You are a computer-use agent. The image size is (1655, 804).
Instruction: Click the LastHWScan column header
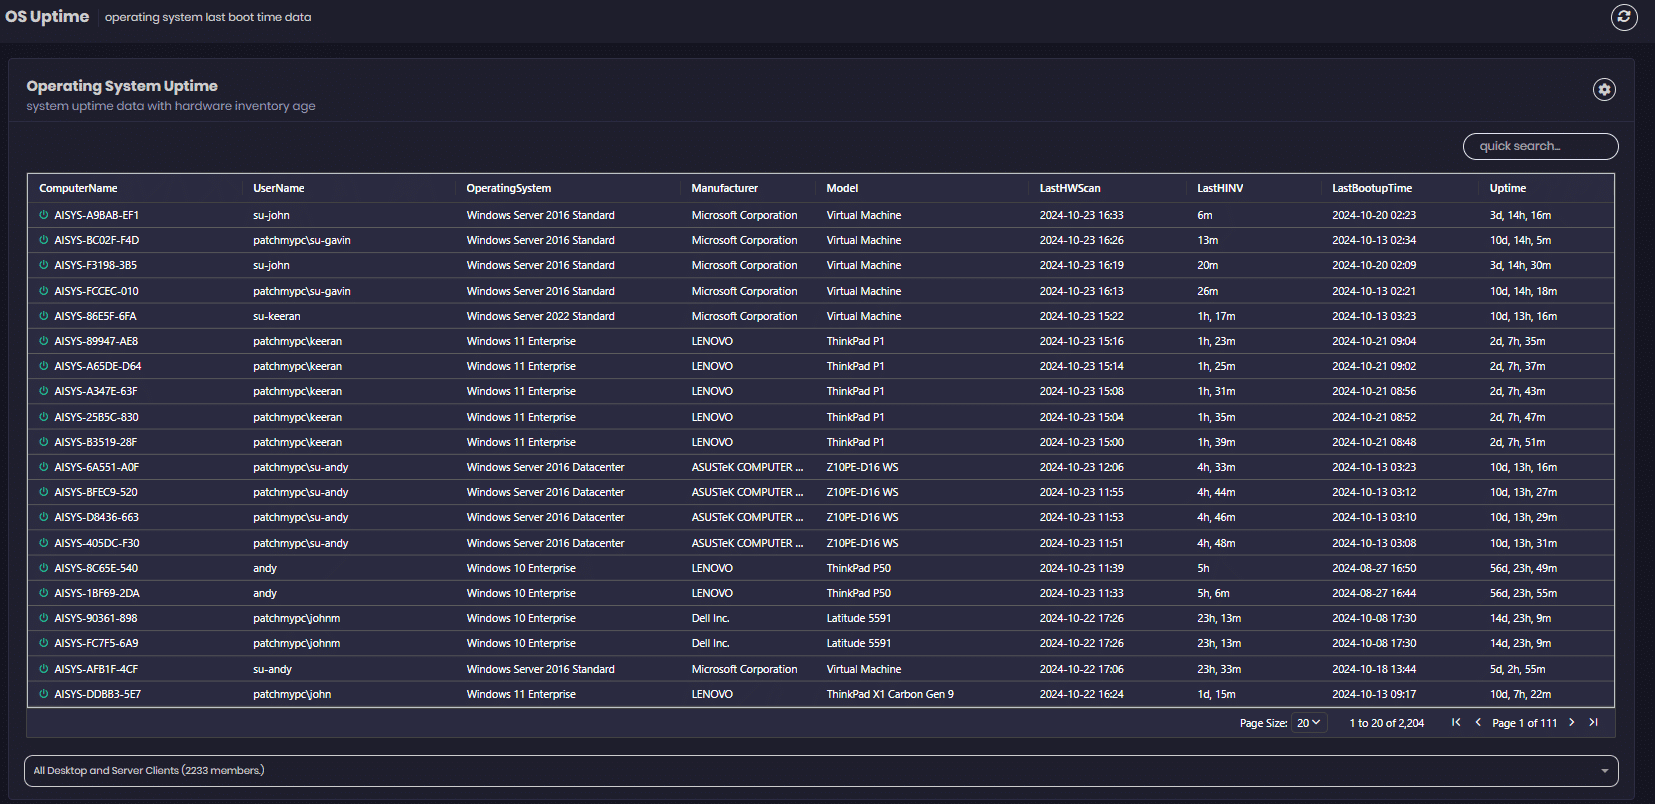[x=1069, y=188]
